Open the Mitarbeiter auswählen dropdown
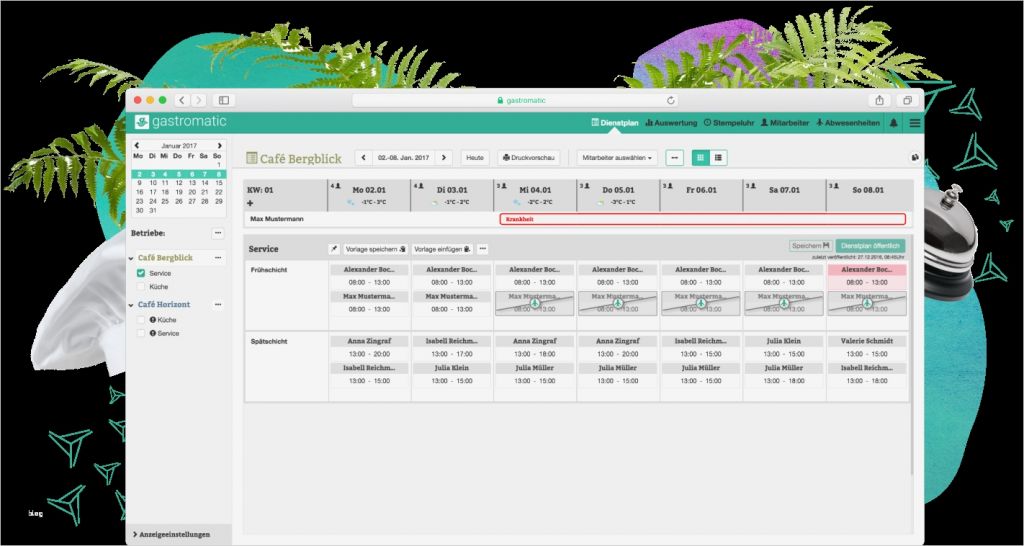Image resolution: width=1024 pixels, height=546 pixels. point(617,157)
